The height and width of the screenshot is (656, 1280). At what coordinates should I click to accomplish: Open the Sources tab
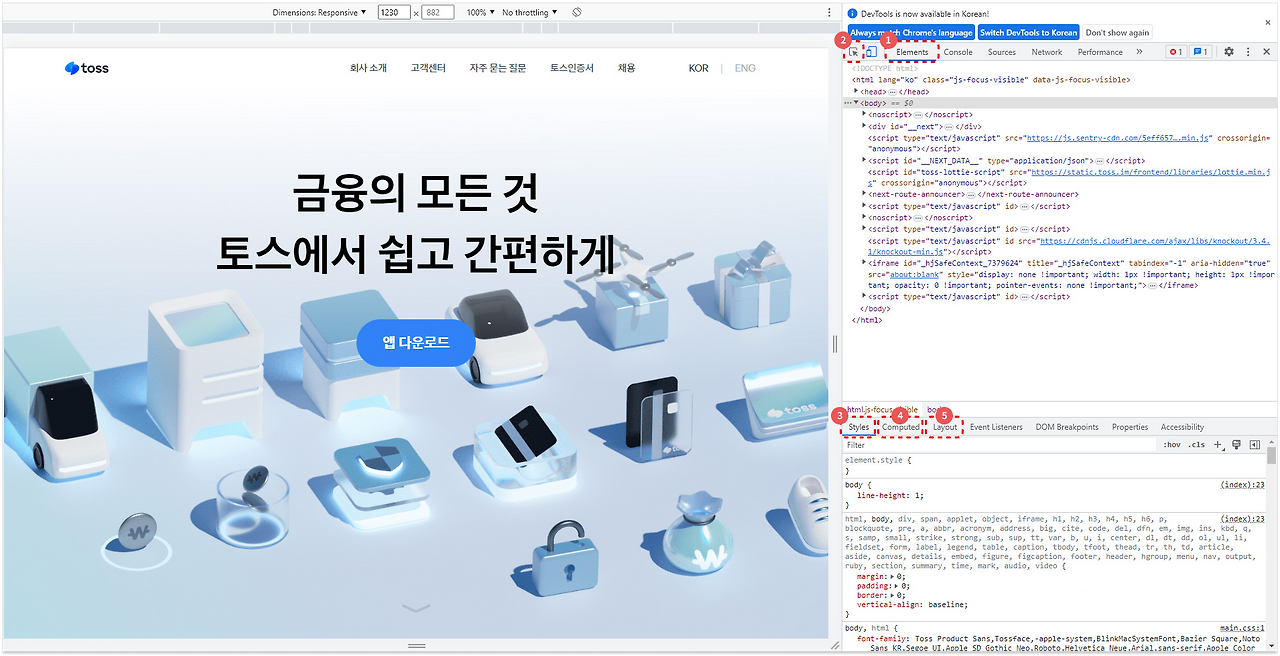[1001, 52]
